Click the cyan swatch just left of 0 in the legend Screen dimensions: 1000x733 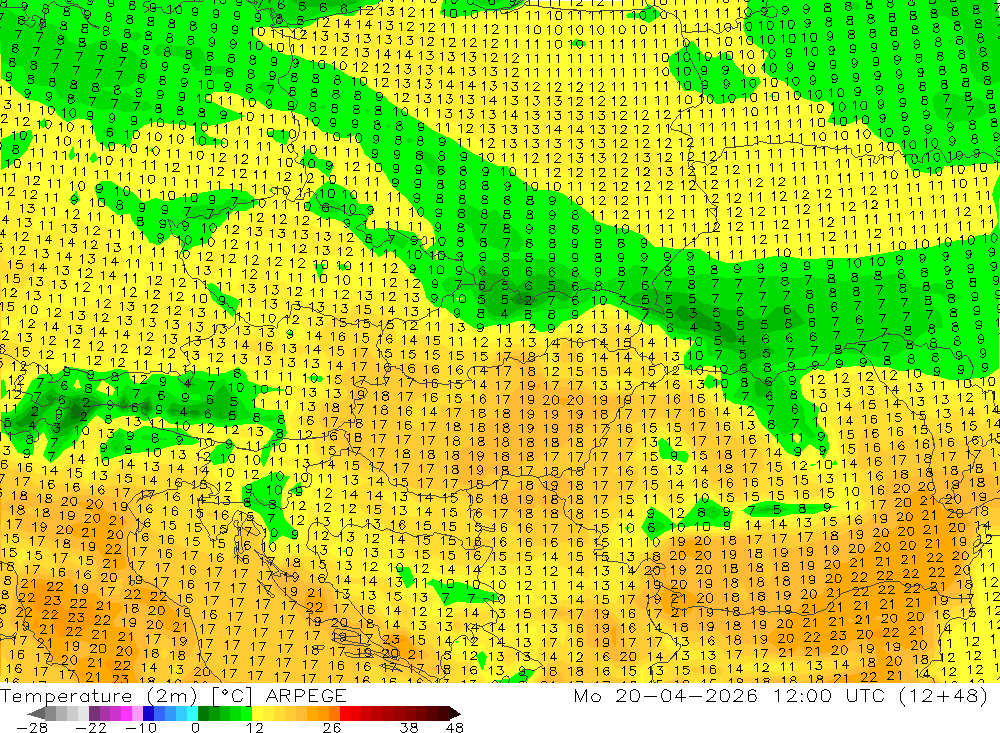pyautogui.click(x=192, y=714)
